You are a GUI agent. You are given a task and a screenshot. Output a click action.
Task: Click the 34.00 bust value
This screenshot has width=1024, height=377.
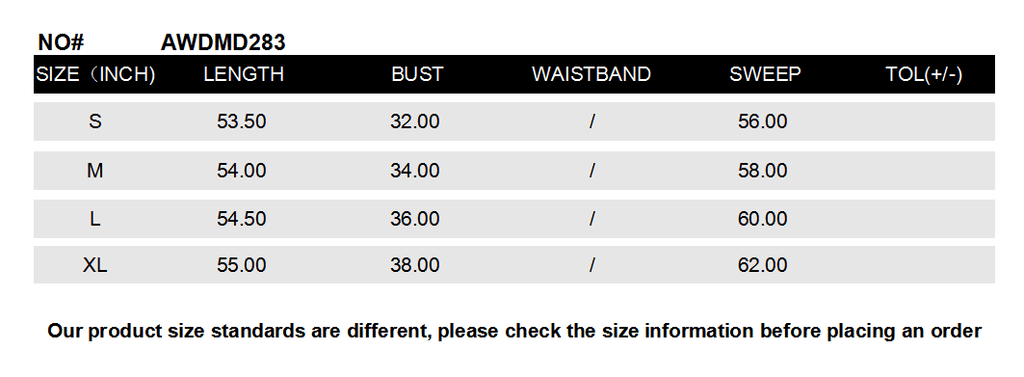click(x=415, y=171)
